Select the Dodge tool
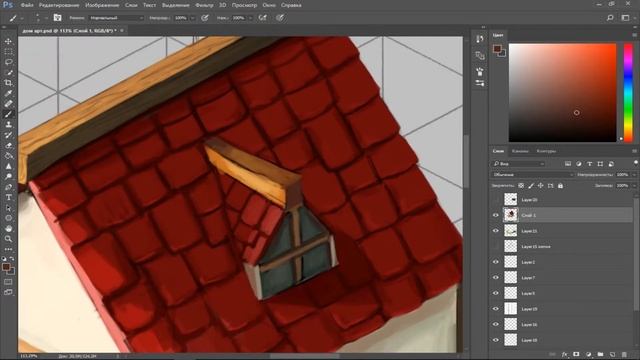This screenshot has width=640, height=360. 8,177
